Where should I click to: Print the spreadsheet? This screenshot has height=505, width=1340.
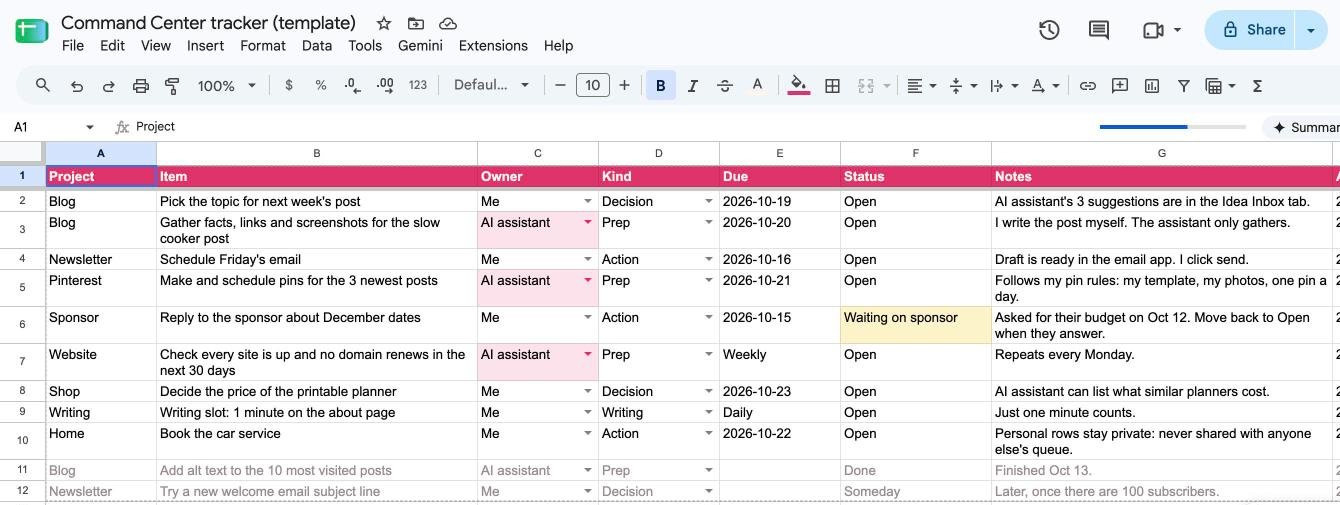tap(141, 86)
